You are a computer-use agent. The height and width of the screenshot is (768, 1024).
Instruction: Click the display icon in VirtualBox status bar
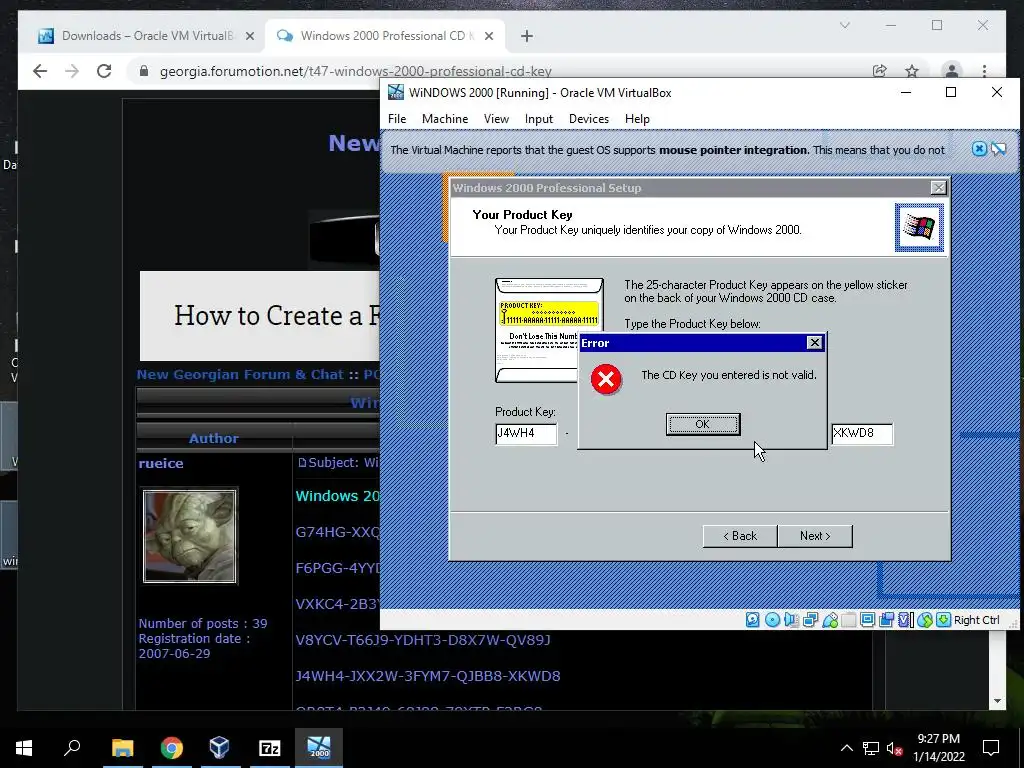coord(867,620)
